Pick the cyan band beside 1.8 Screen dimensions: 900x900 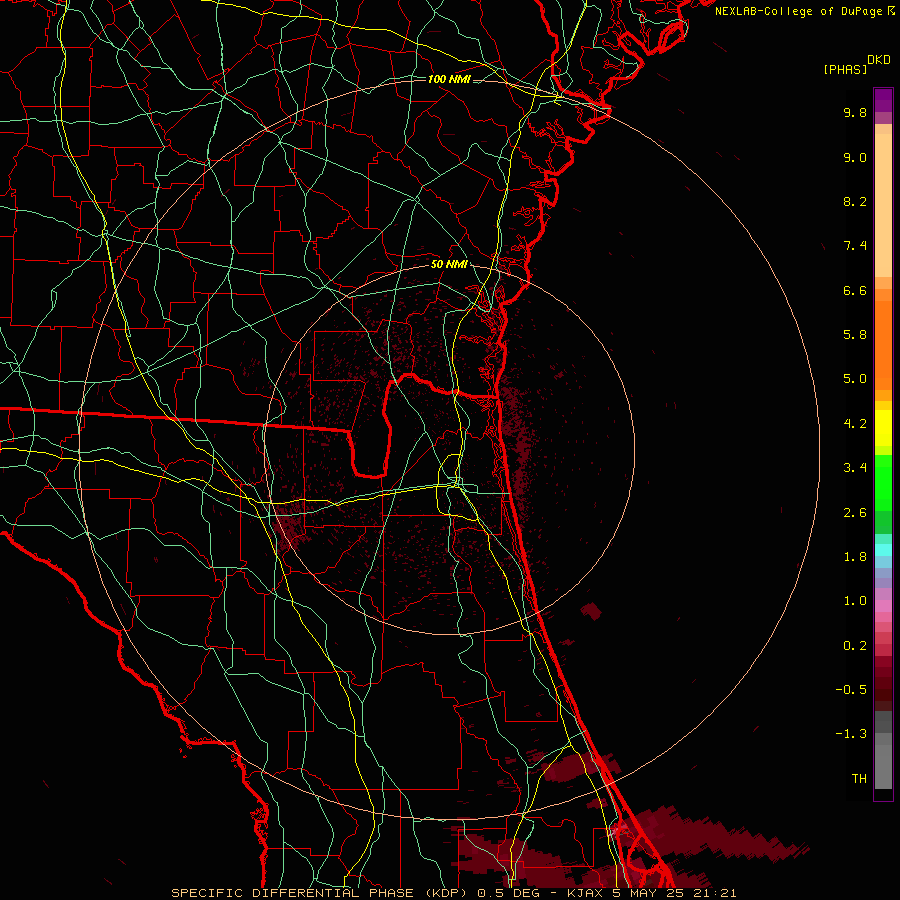pos(883,550)
